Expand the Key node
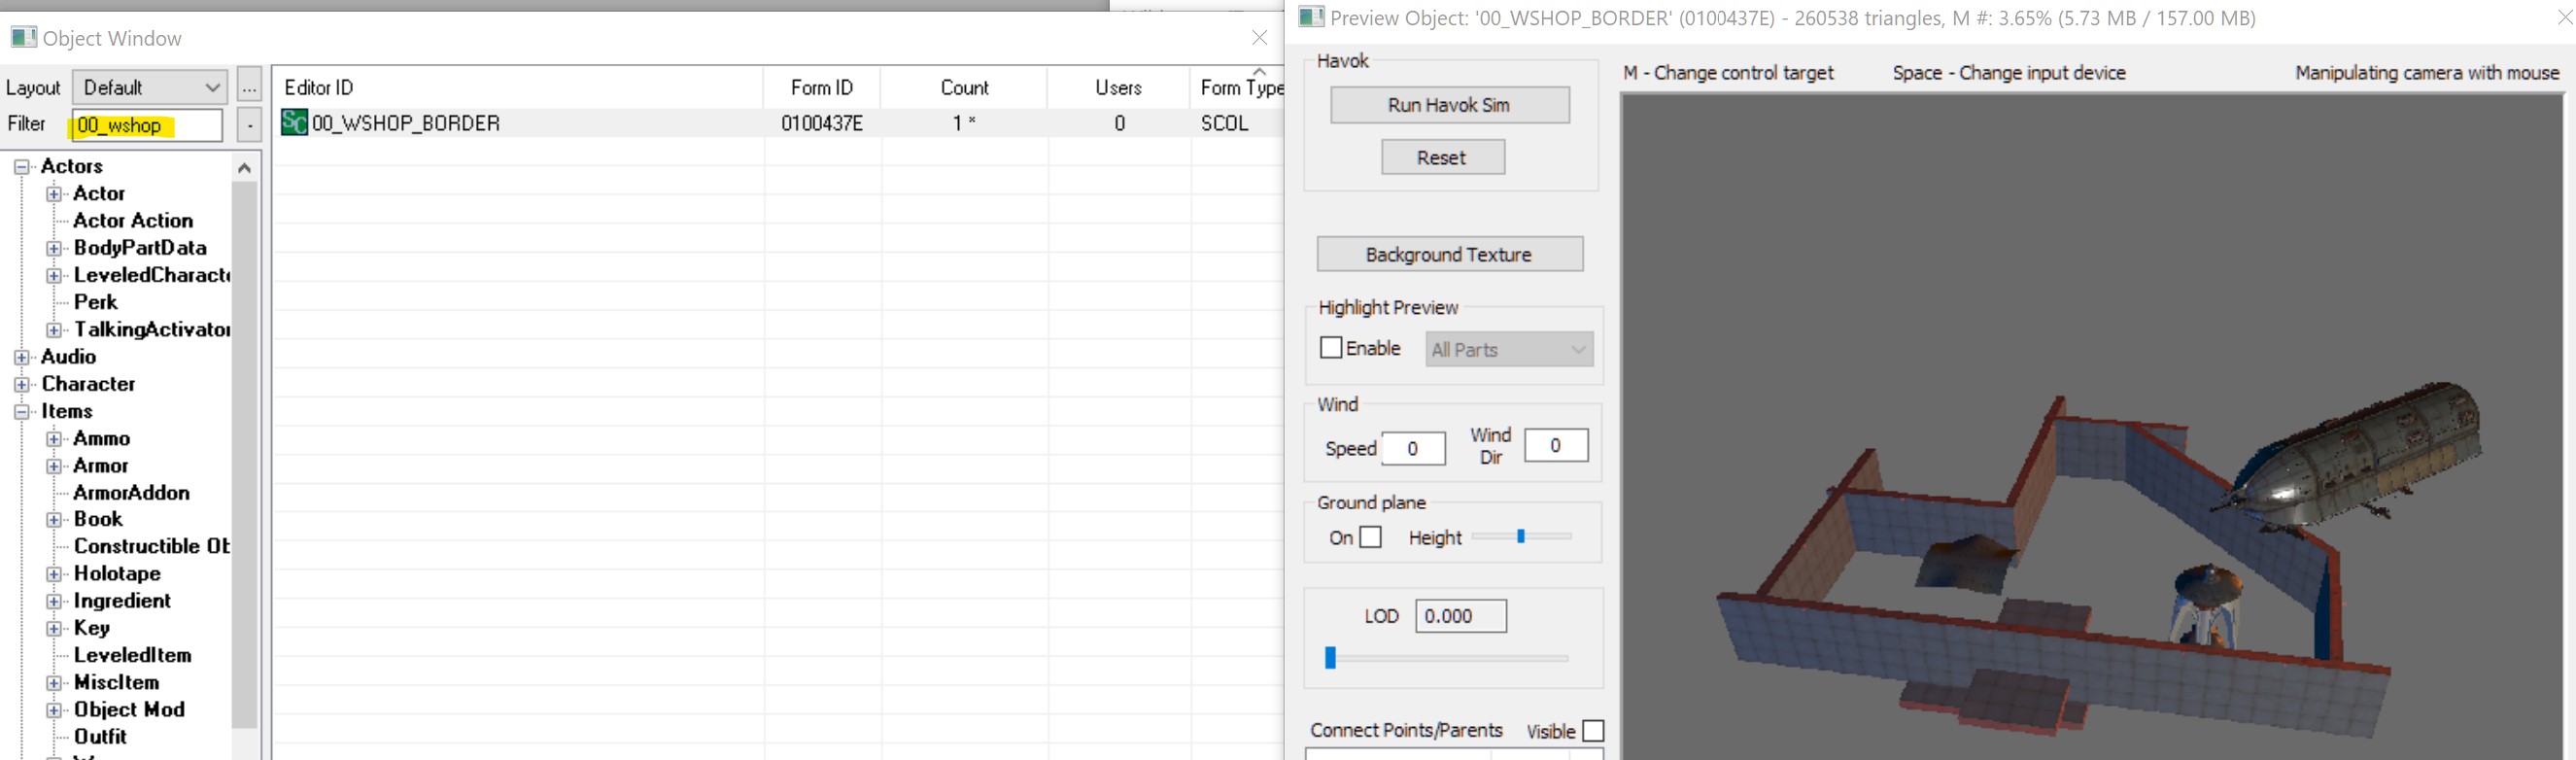The image size is (2576, 760). (54, 629)
